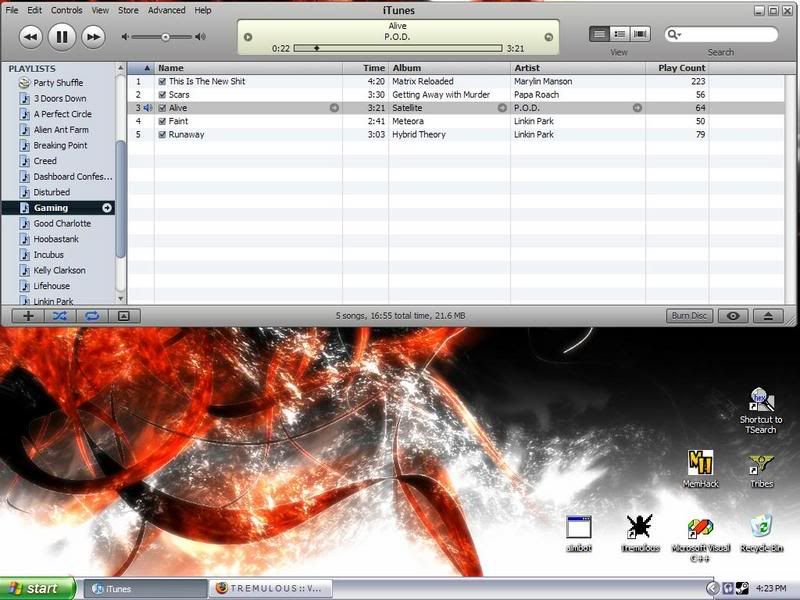Click the song progress bar diamond marker
This screenshot has width=800, height=600.
pos(316,48)
